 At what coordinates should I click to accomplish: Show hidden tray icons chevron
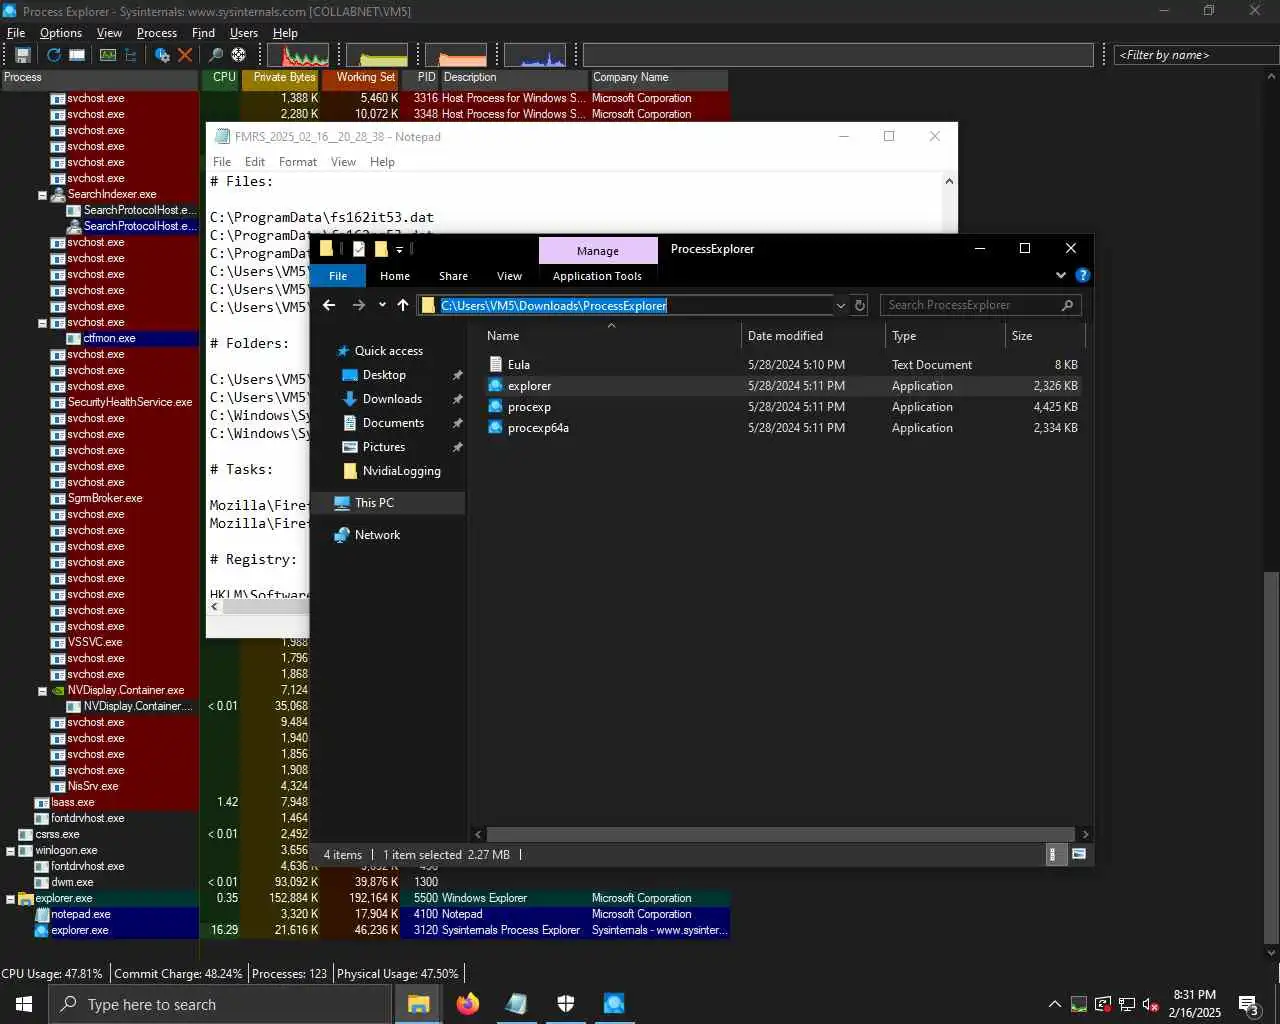1054,1004
